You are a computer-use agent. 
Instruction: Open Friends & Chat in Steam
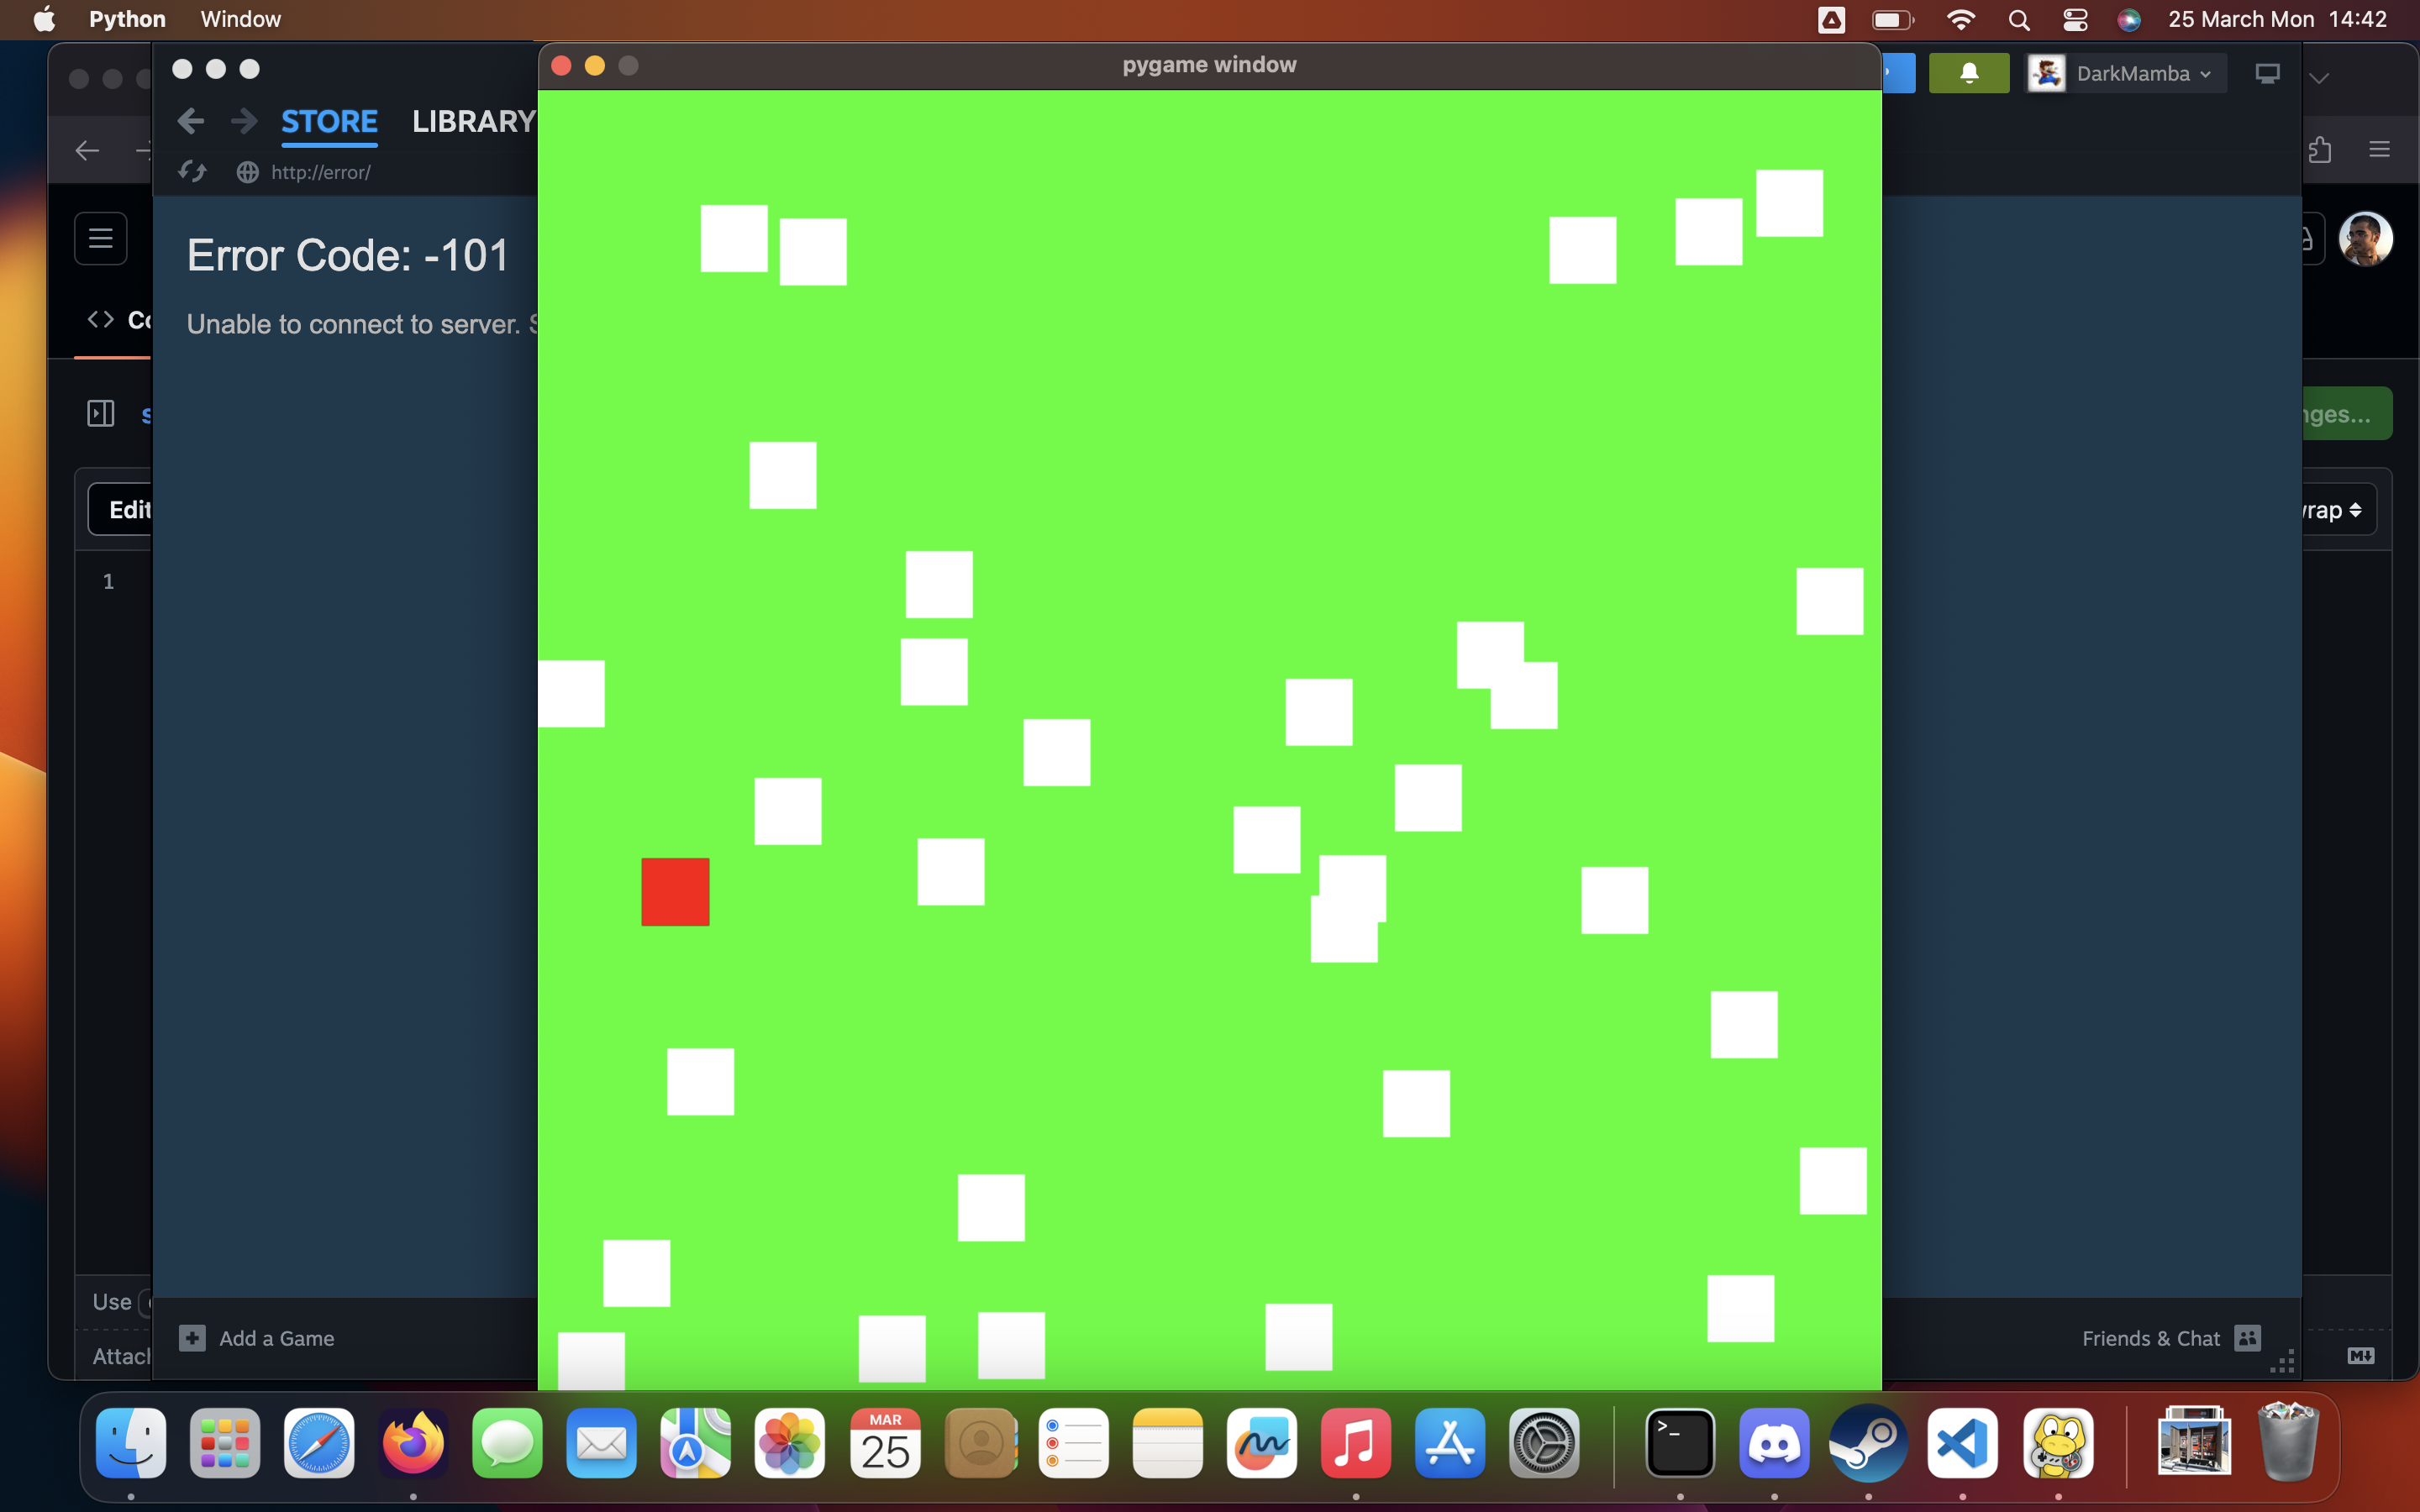click(x=2170, y=1338)
